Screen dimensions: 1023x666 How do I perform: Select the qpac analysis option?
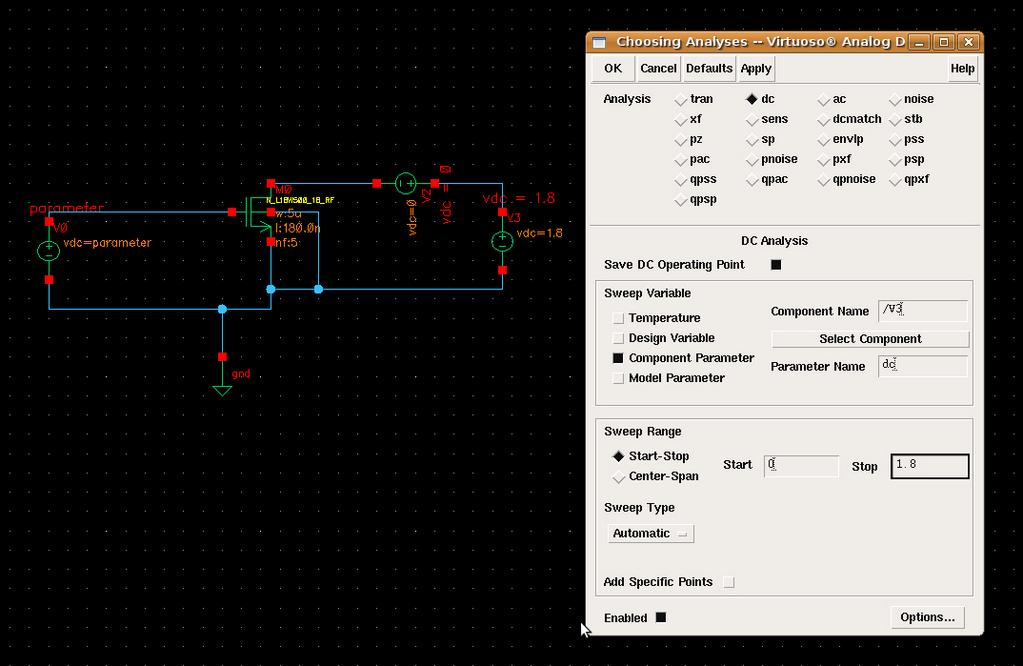point(752,179)
